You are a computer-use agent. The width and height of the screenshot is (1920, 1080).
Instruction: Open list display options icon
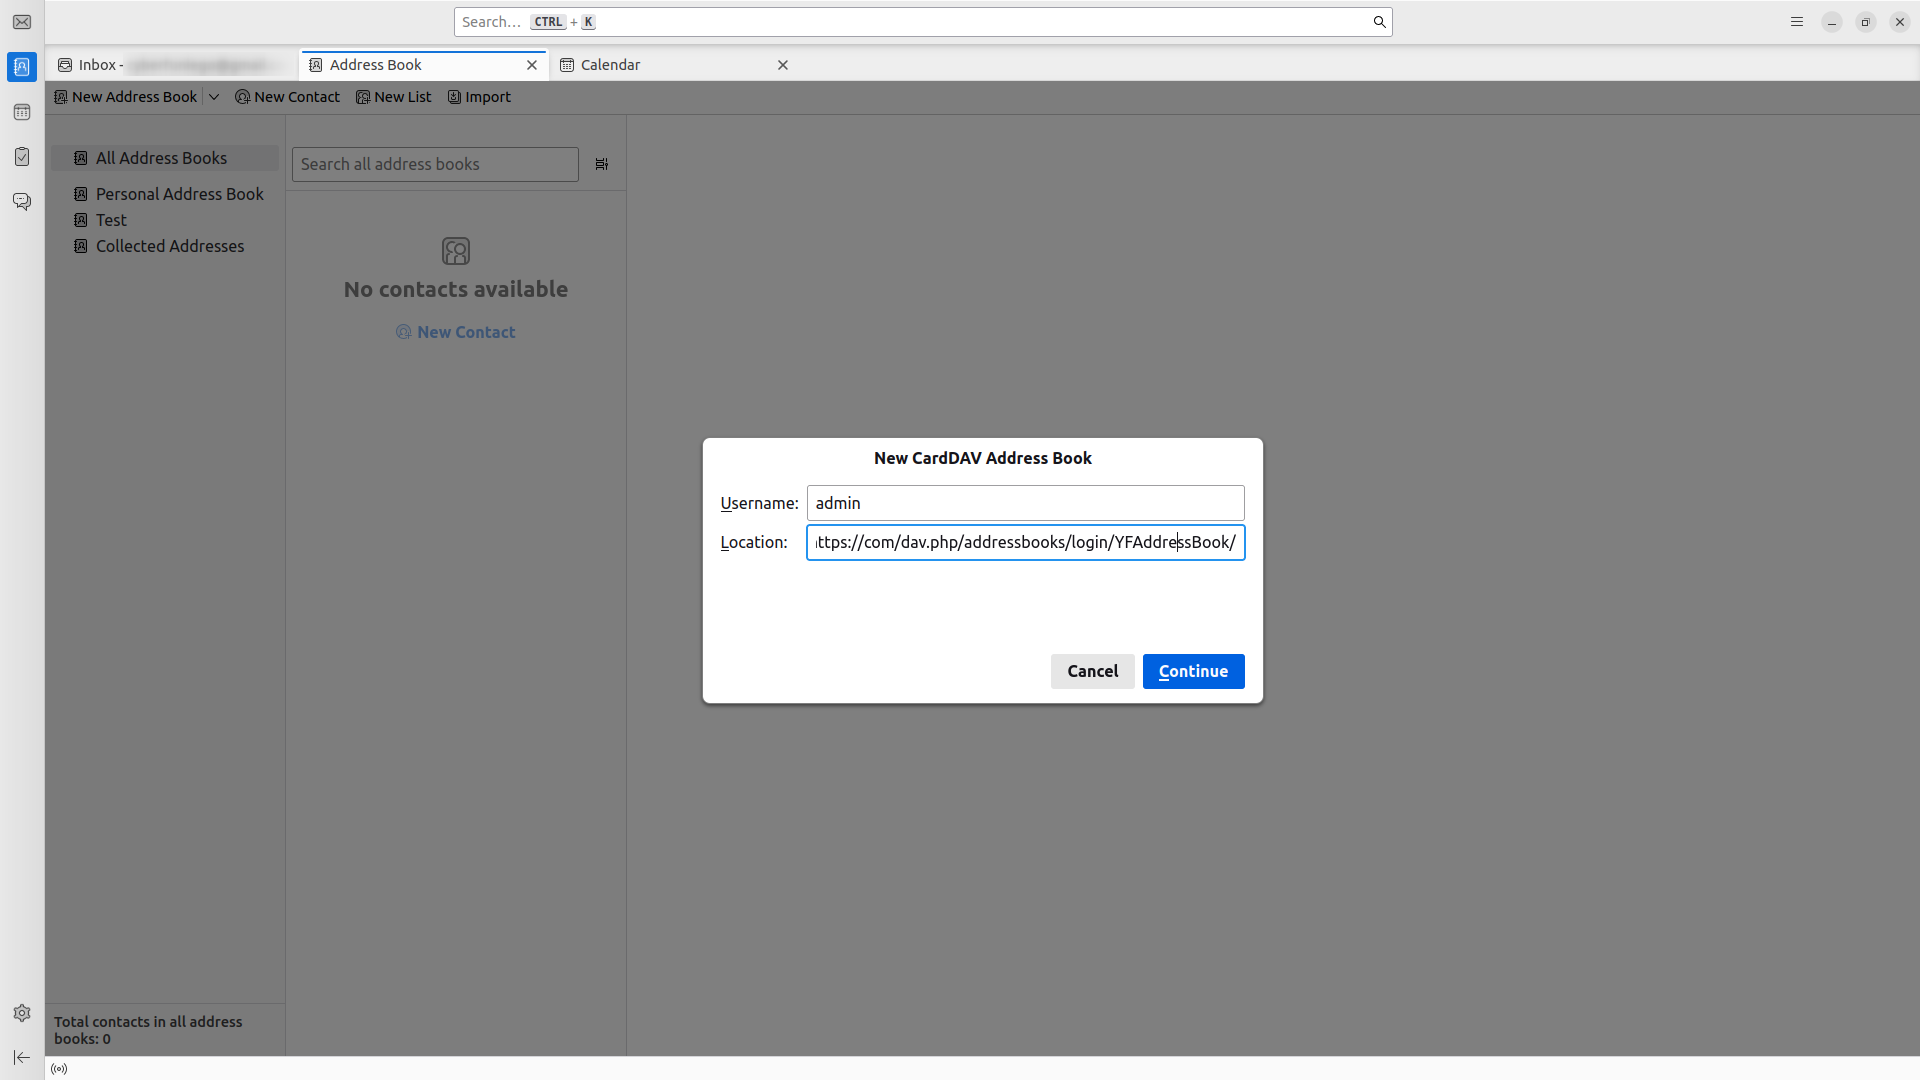(602, 164)
